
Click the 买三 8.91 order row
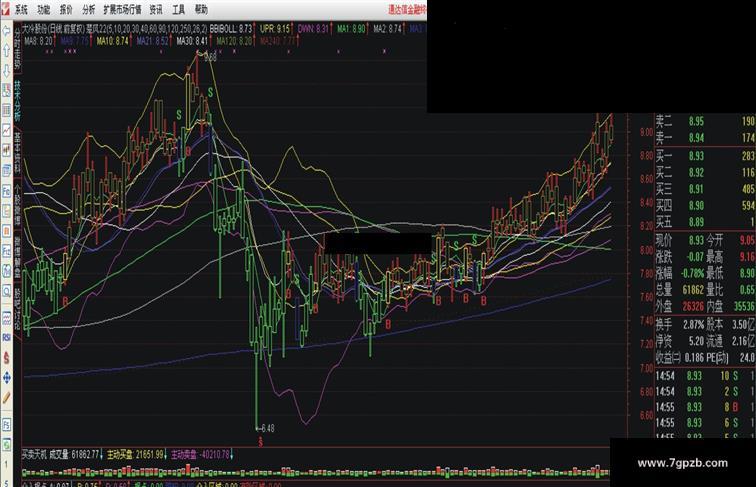coord(705,189)
